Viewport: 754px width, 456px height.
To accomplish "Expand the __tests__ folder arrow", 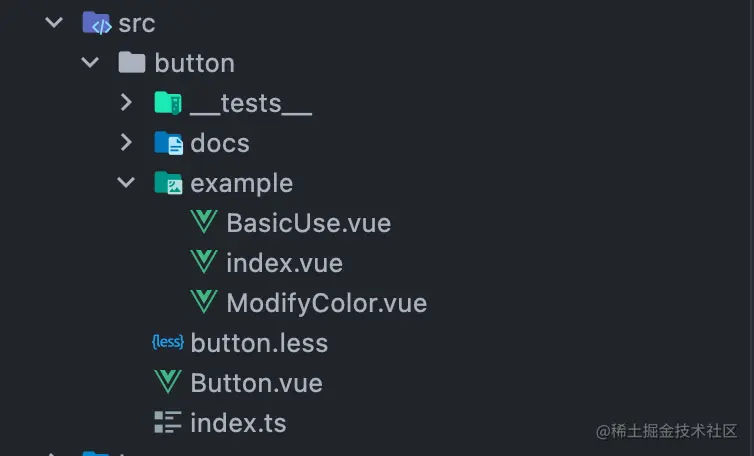I will [126, 102].
